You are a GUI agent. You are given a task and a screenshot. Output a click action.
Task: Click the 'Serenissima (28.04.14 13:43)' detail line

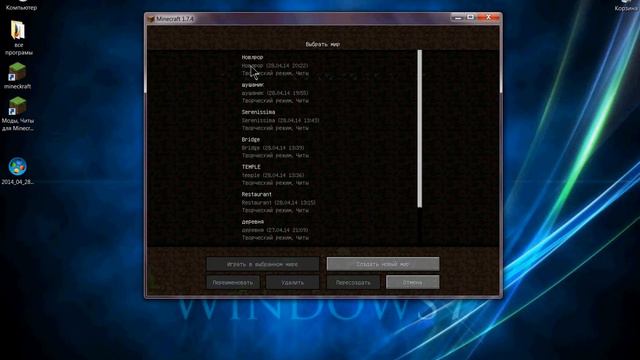point(280,120)
